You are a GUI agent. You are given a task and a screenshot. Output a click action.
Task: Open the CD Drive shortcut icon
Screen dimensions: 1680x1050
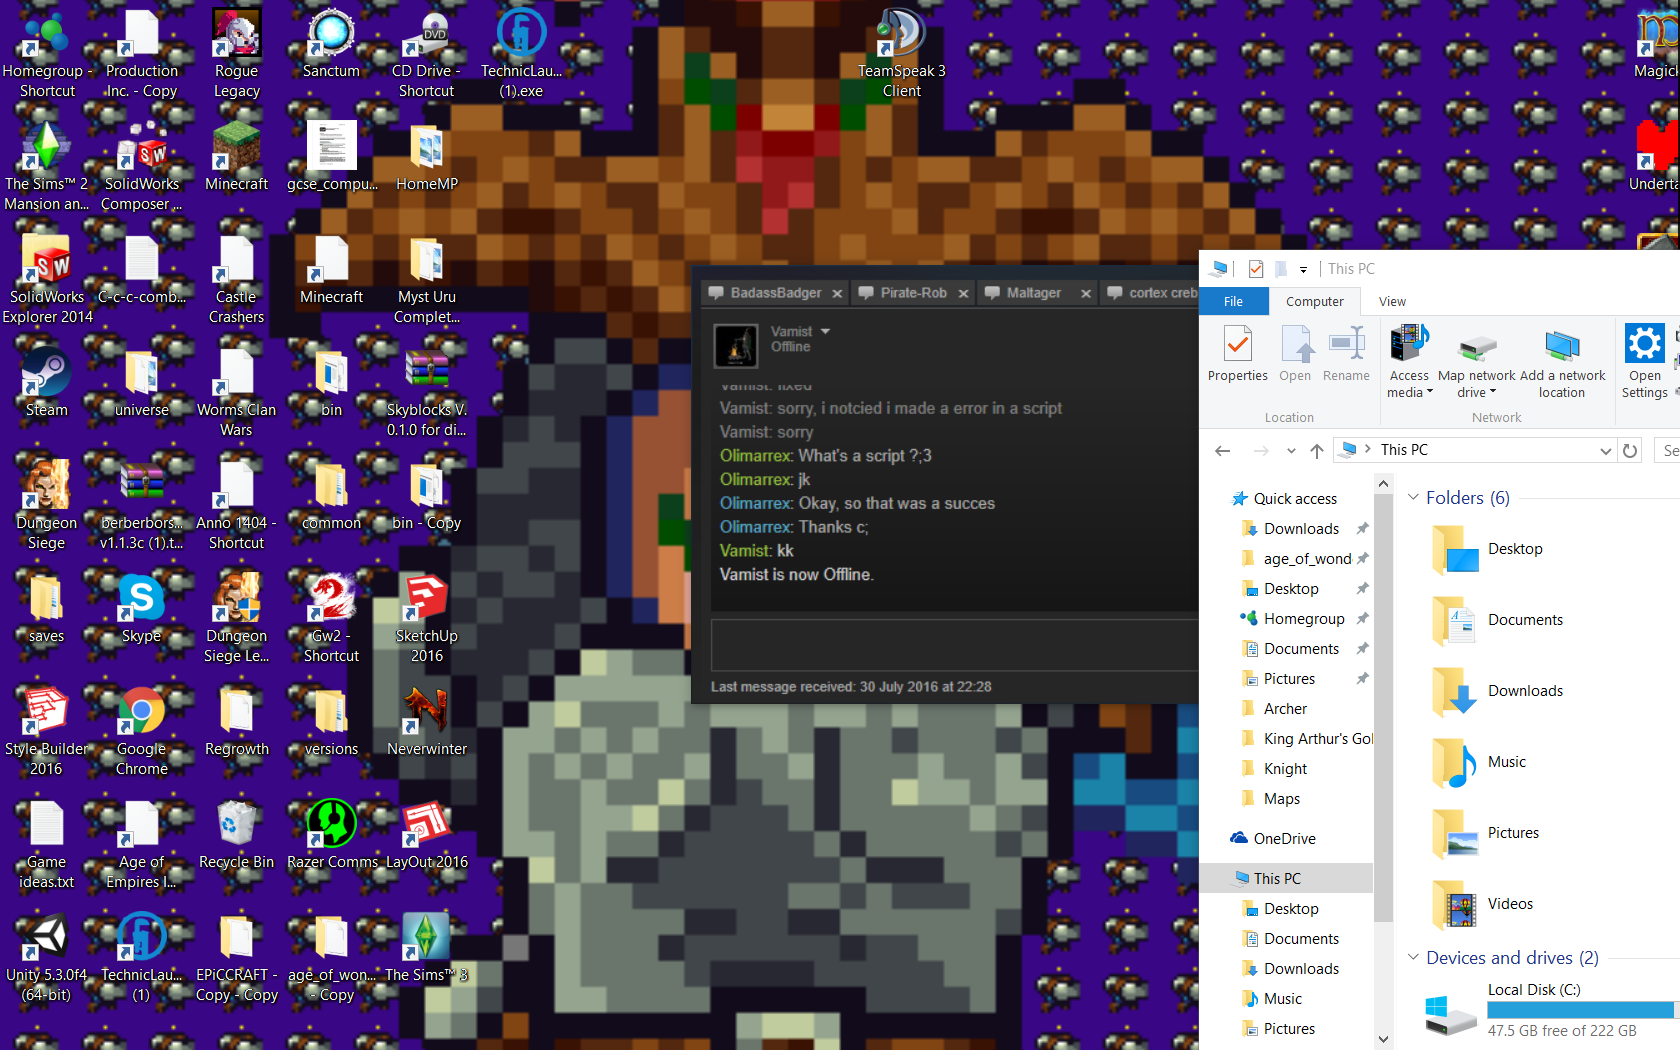426,55
